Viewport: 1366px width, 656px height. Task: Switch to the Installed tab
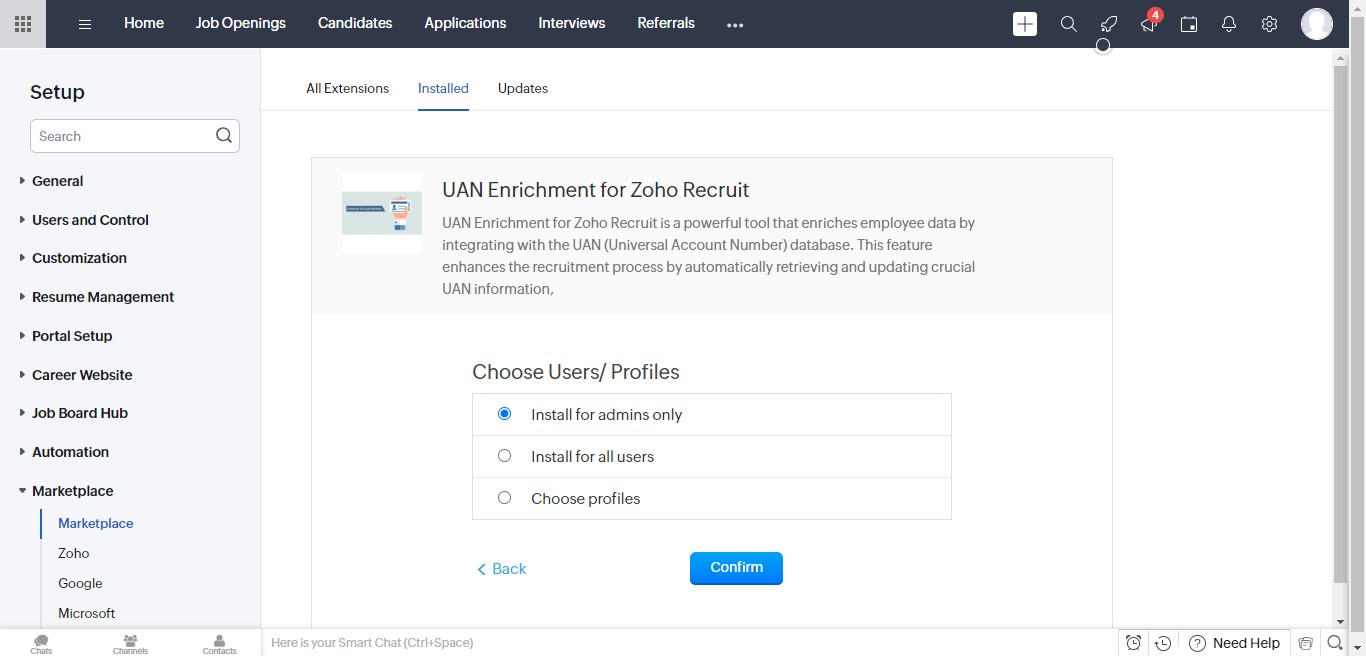point(443,88)
